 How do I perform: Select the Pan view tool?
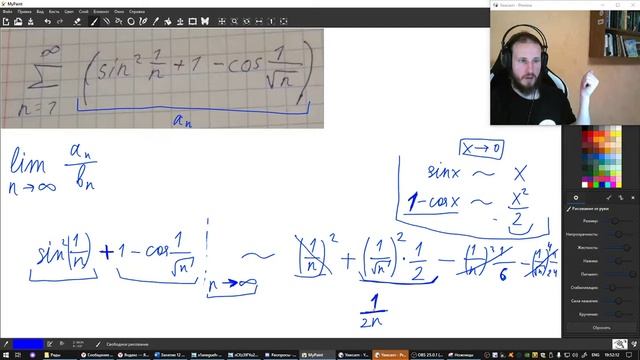[x=222, y=21]
